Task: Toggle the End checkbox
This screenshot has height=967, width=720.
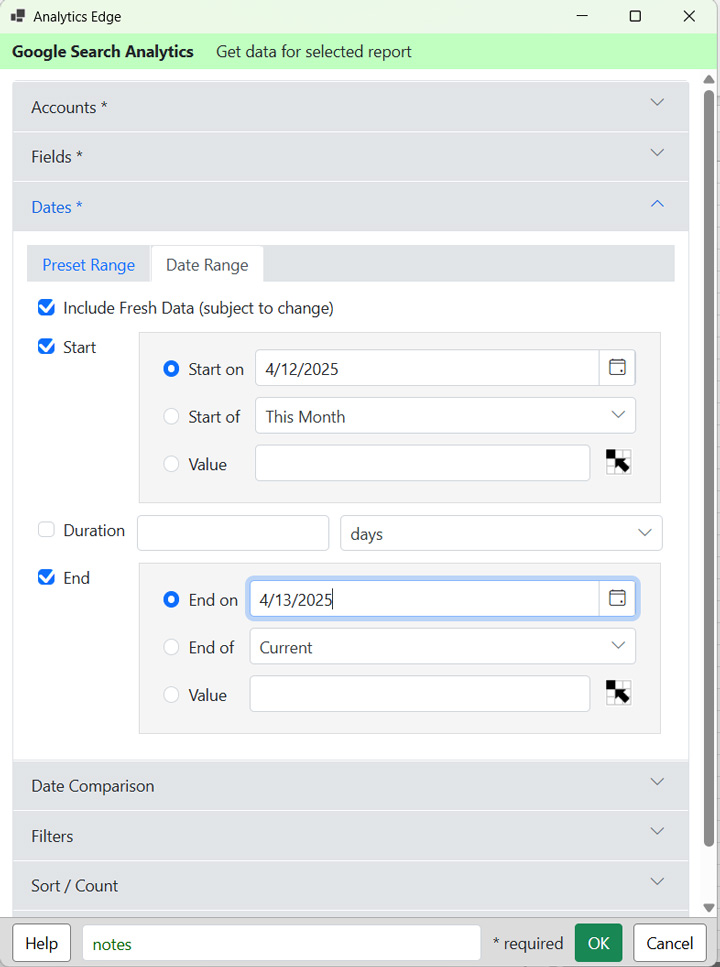Action: (46, 577)
